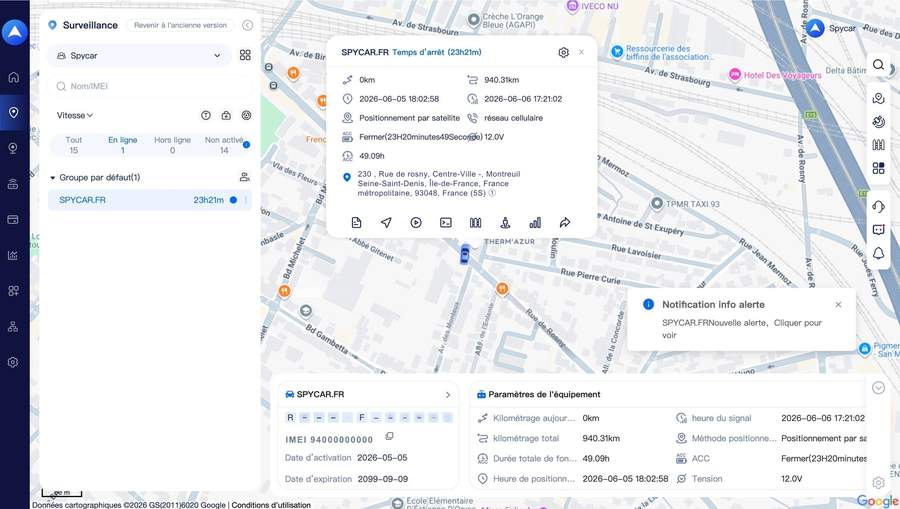Click the address info icon after (5S)
This screenshot has width=900, height=509.
(492, 193)
